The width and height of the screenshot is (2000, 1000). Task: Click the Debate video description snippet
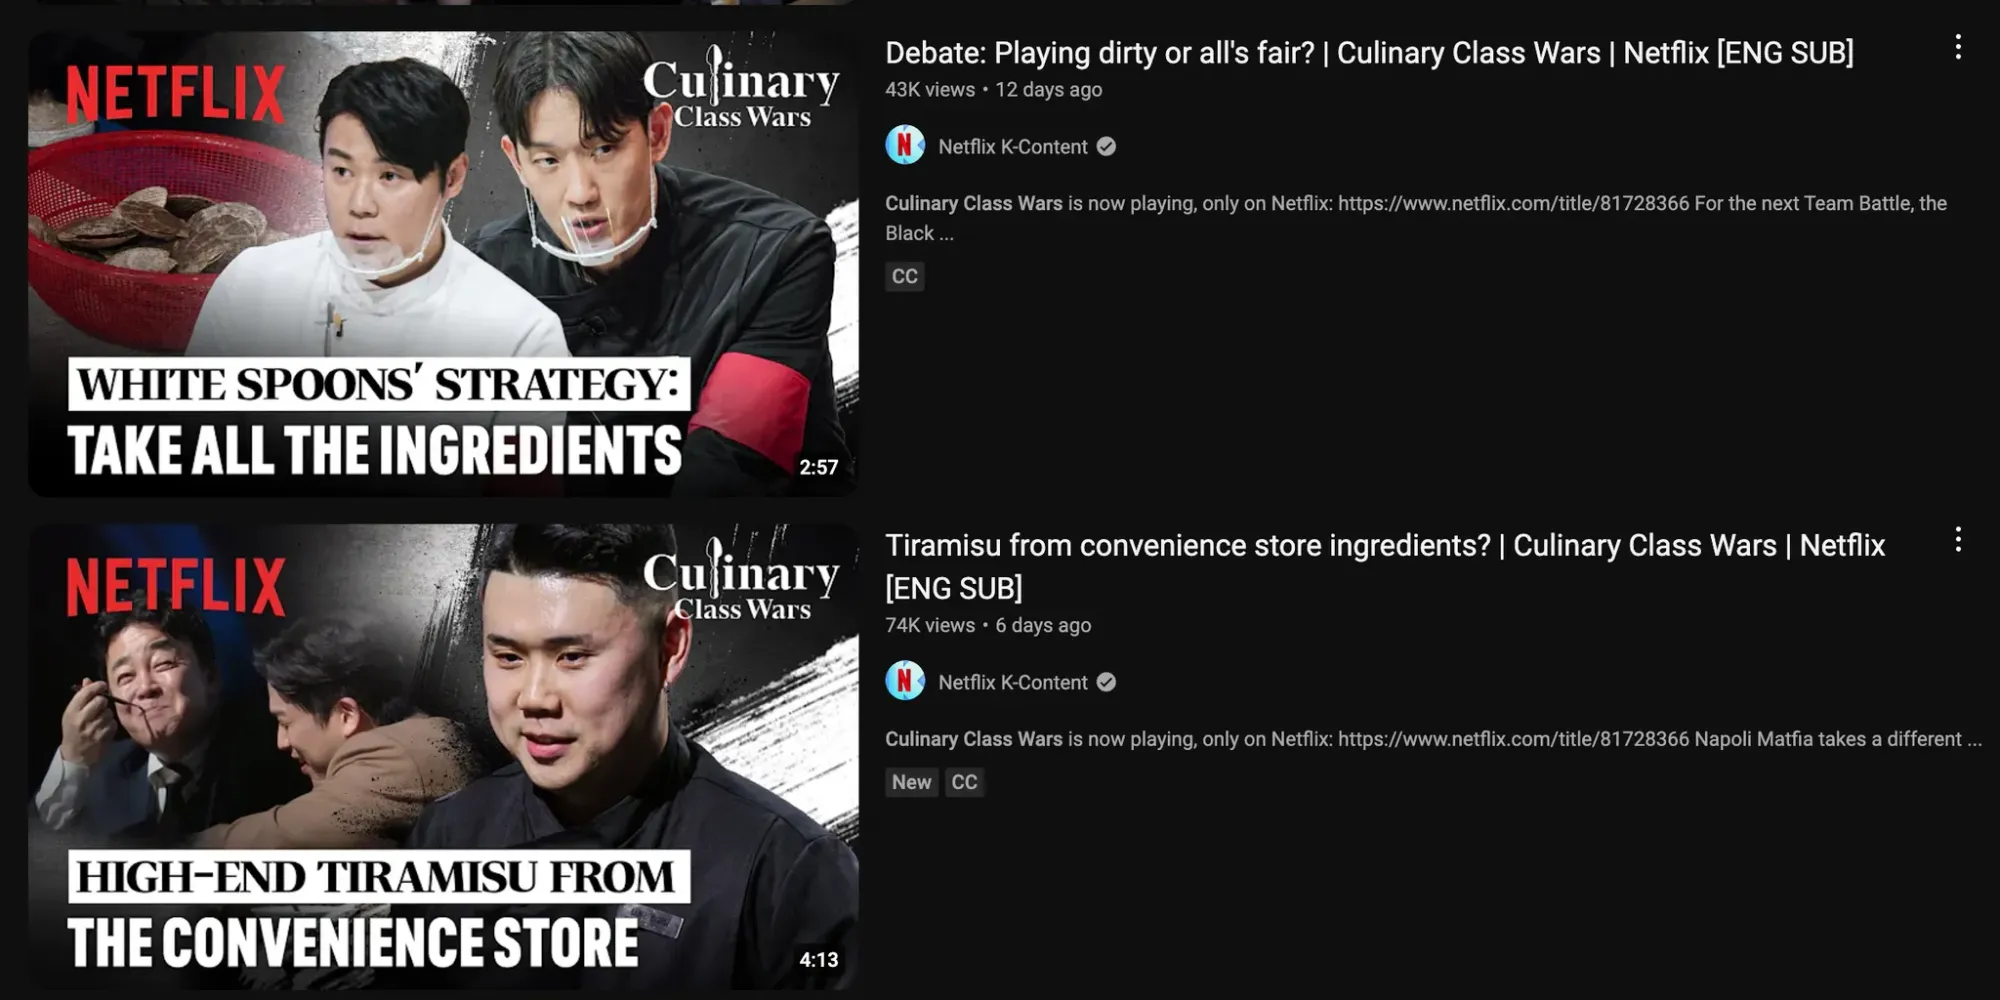pos(1416,218)
